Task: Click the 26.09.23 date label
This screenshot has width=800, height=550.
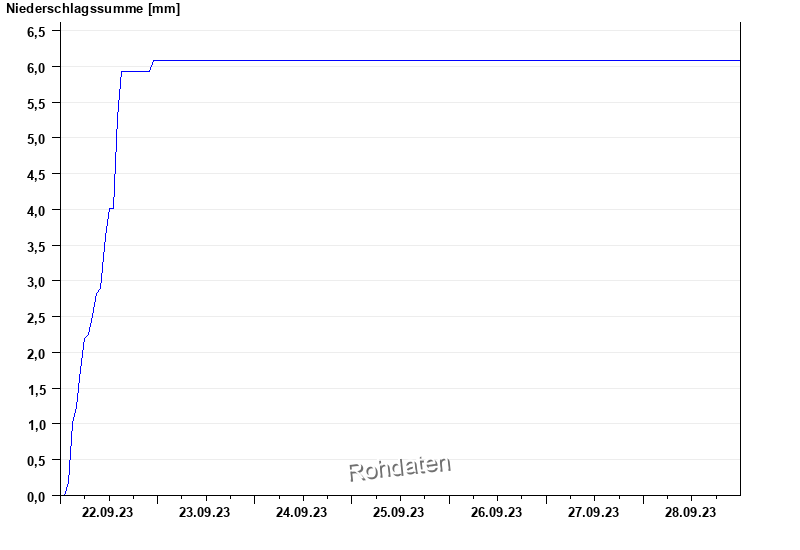Action: point(496,512)
